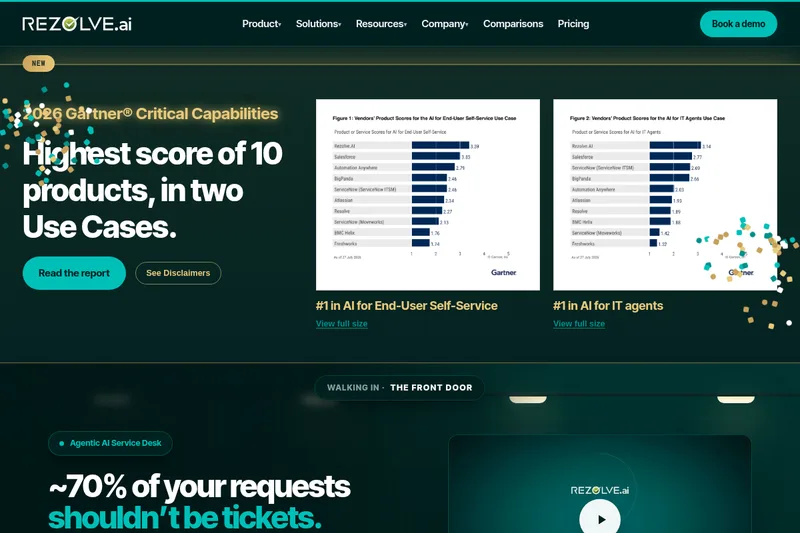View full size of End-User Self-Service chart
Image resolution: width=800 pixels, height=533 pixels.
coord(341,323)
